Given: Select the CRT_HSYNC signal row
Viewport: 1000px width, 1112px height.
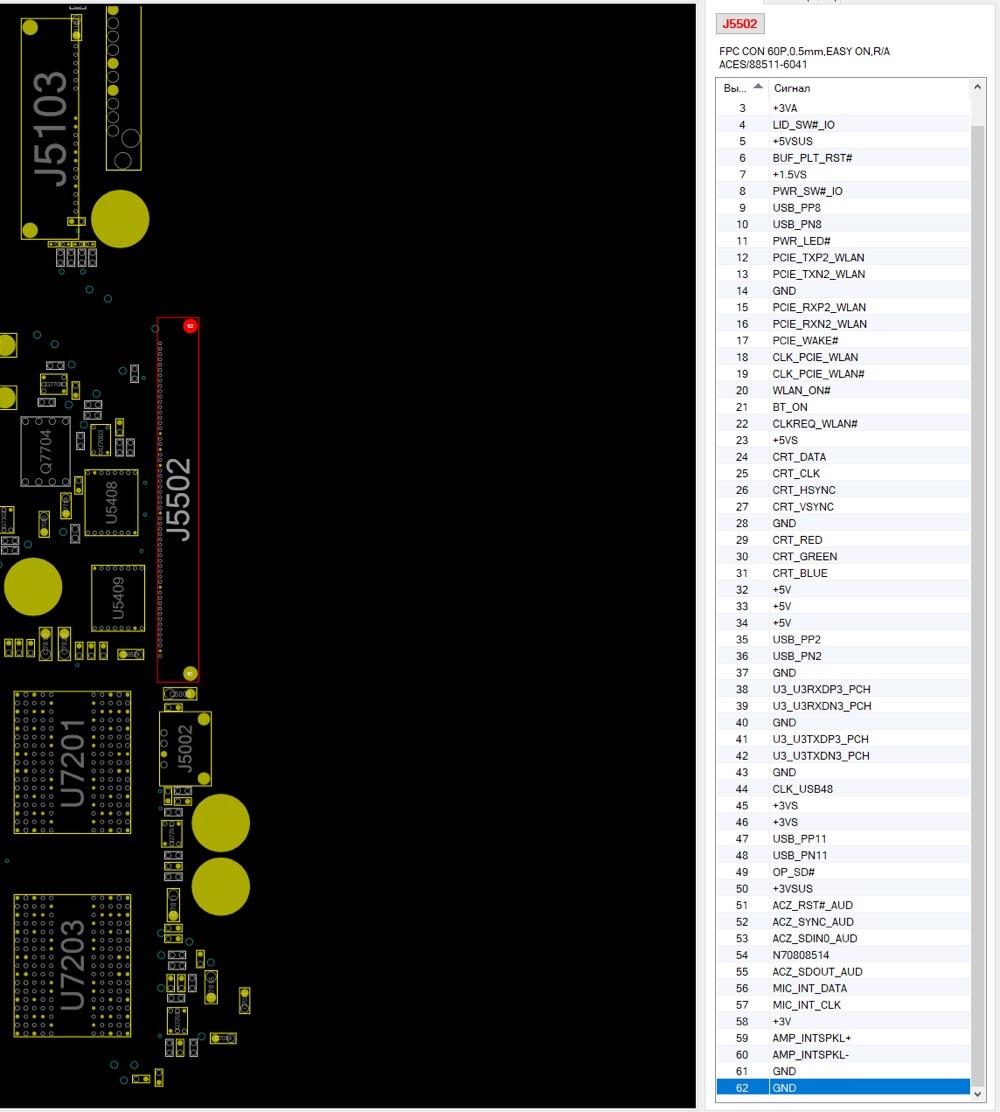Looking at the screenshot, I should click(843, 490).
